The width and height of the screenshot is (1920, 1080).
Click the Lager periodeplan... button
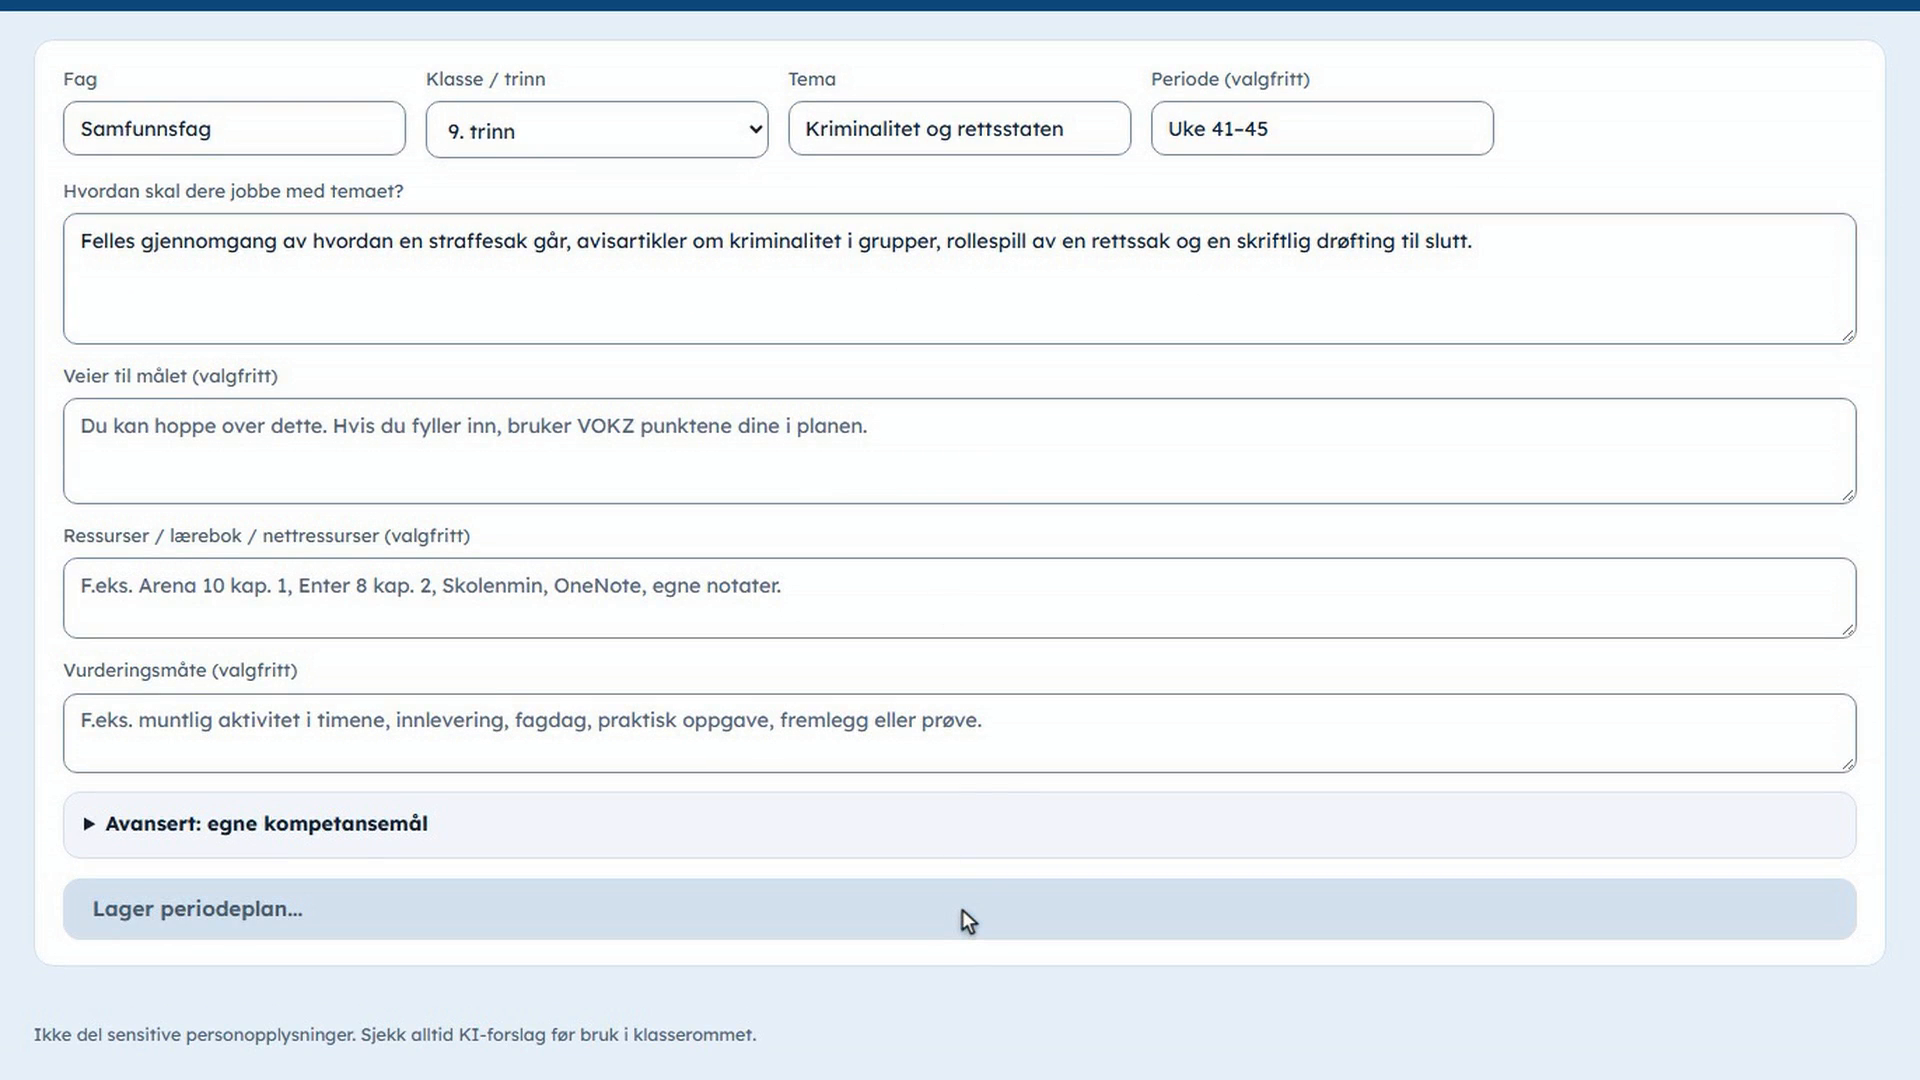pos(959,909)
